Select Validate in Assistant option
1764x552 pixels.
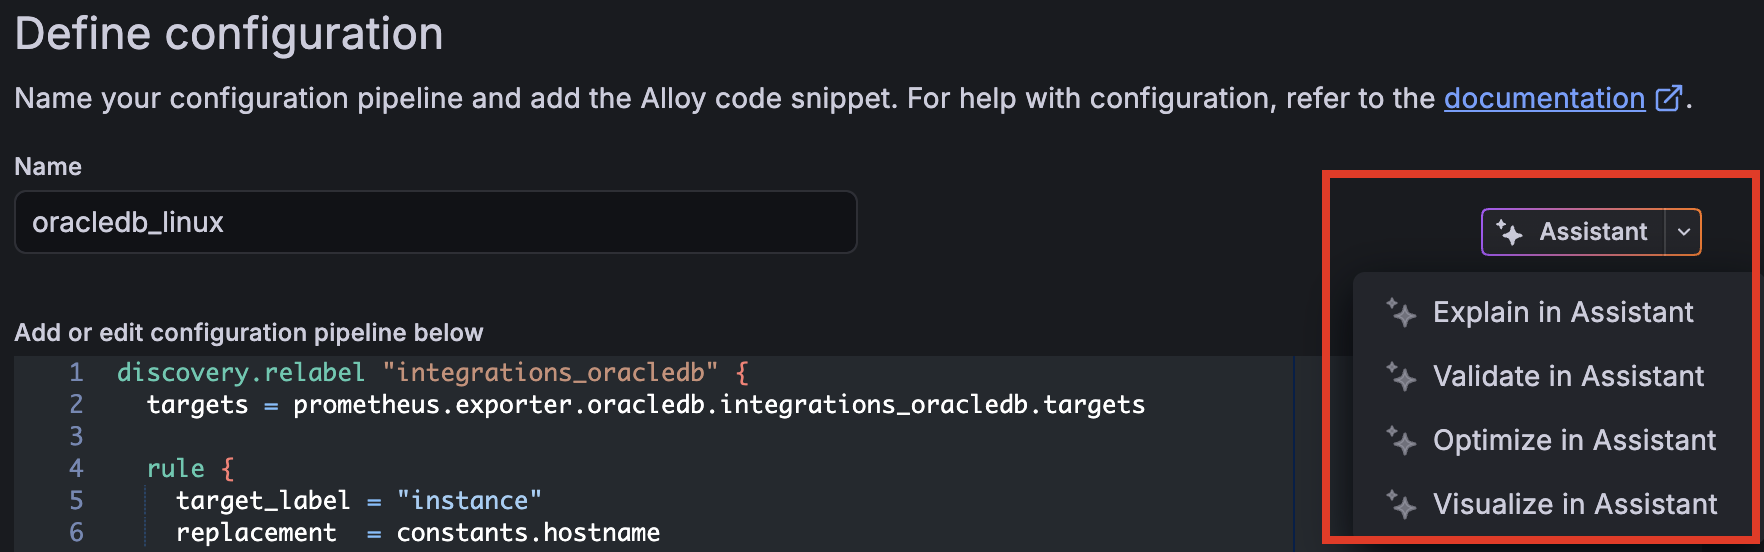pos(1568,376)
